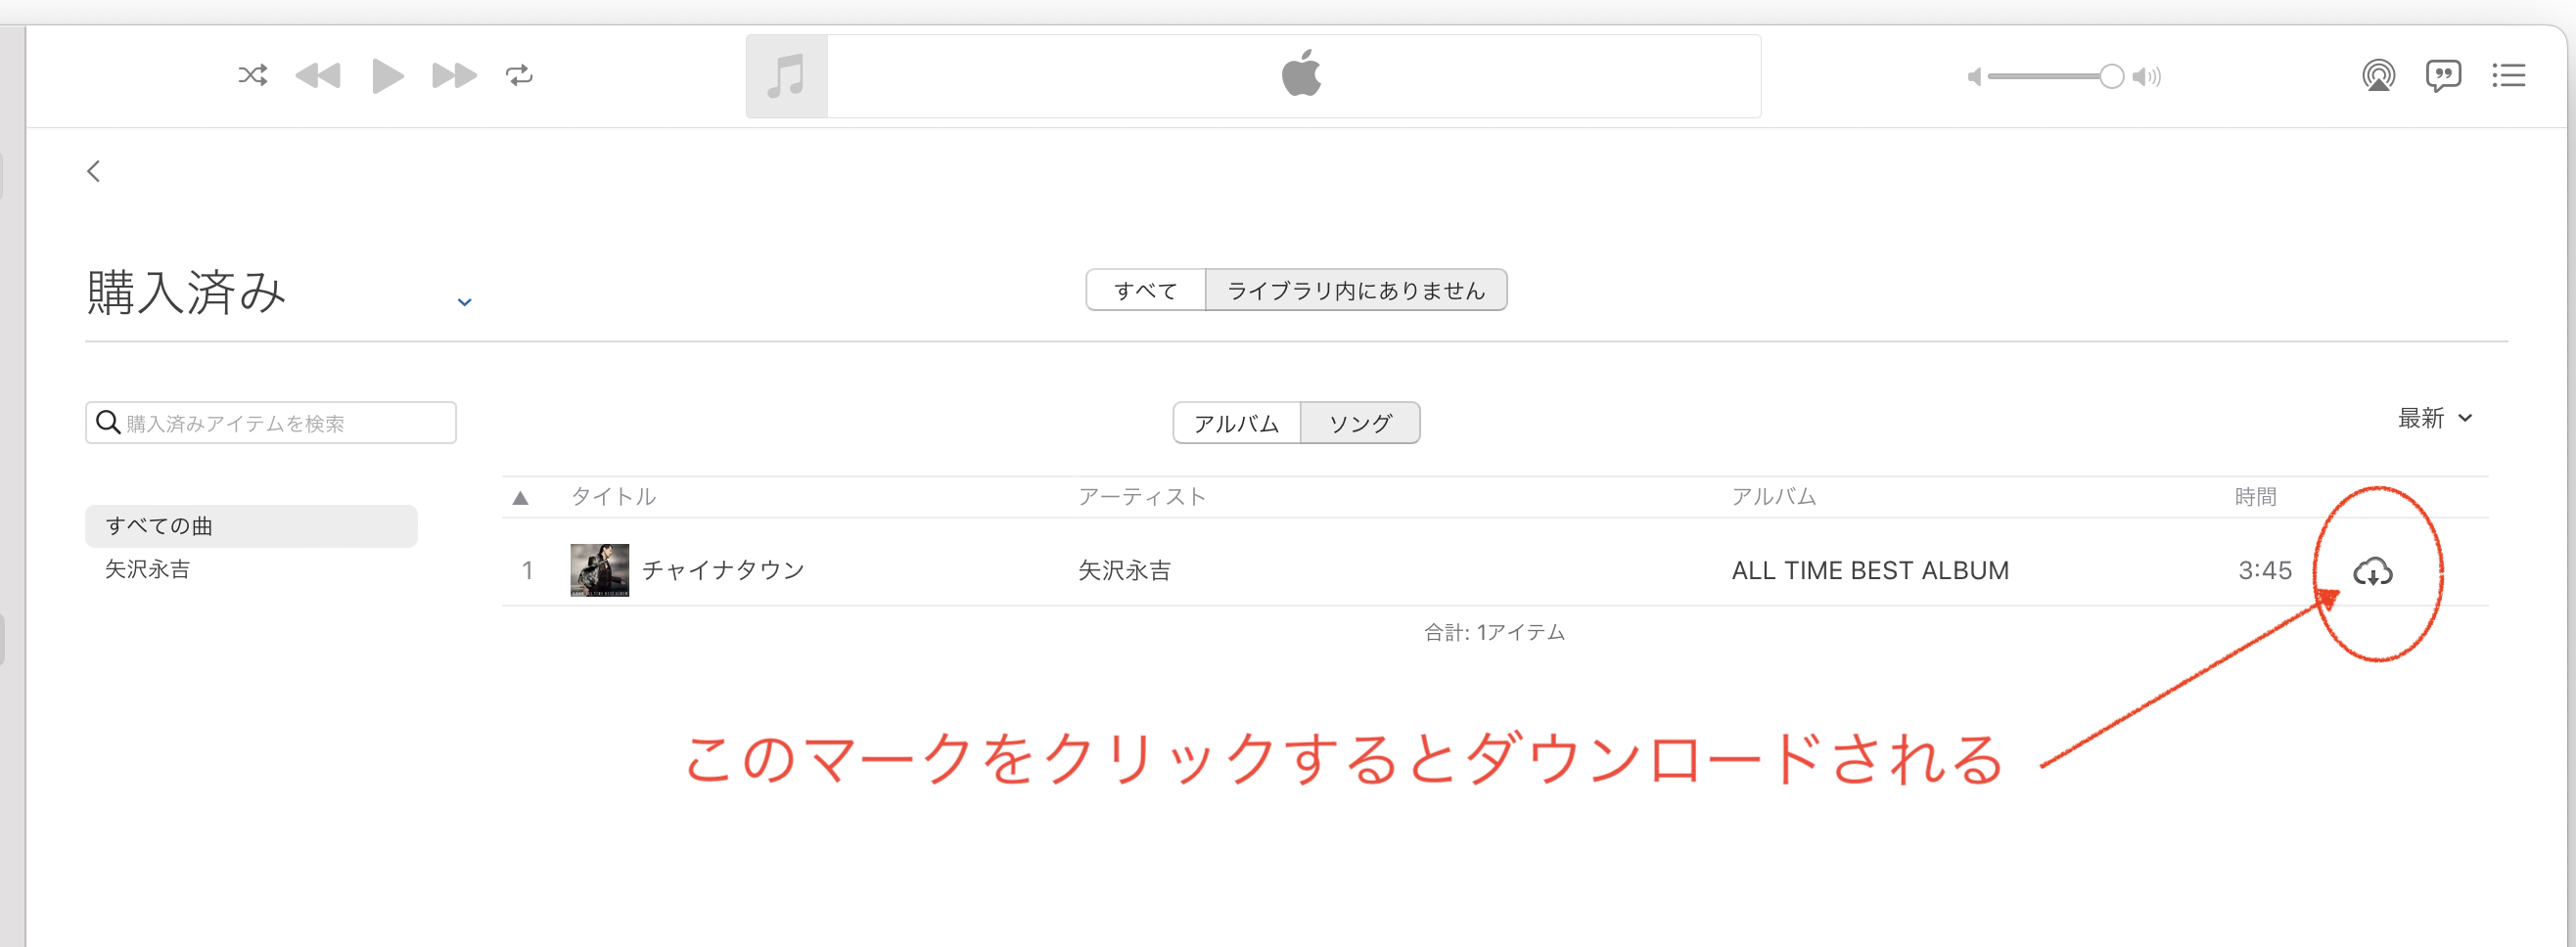Click the previous track rewind button

point(318,75)
